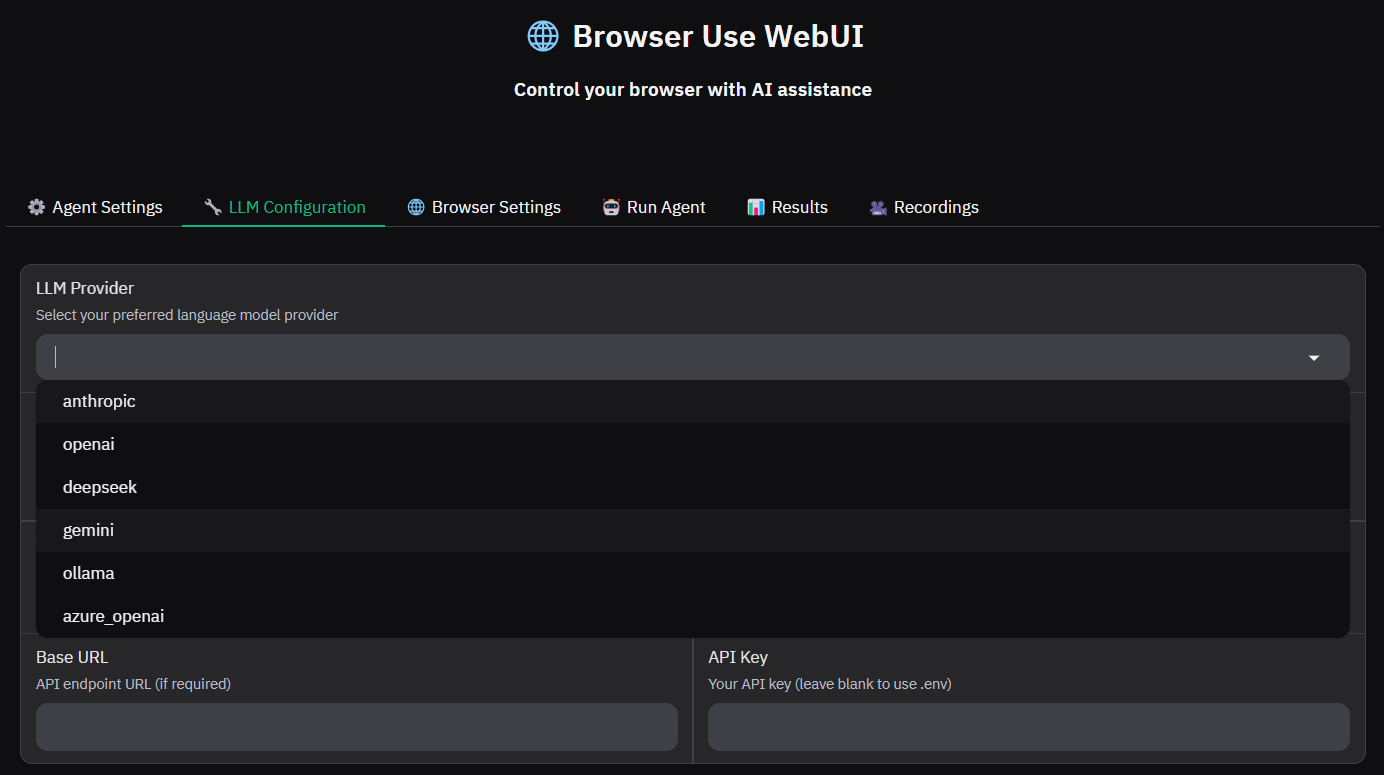Image resolution: width=1384 pixels, height=775 pixels.
Task: Click 'Control your browser with AI assistance' subtitle
Action: pyautogui.click(x=693, y=90)
